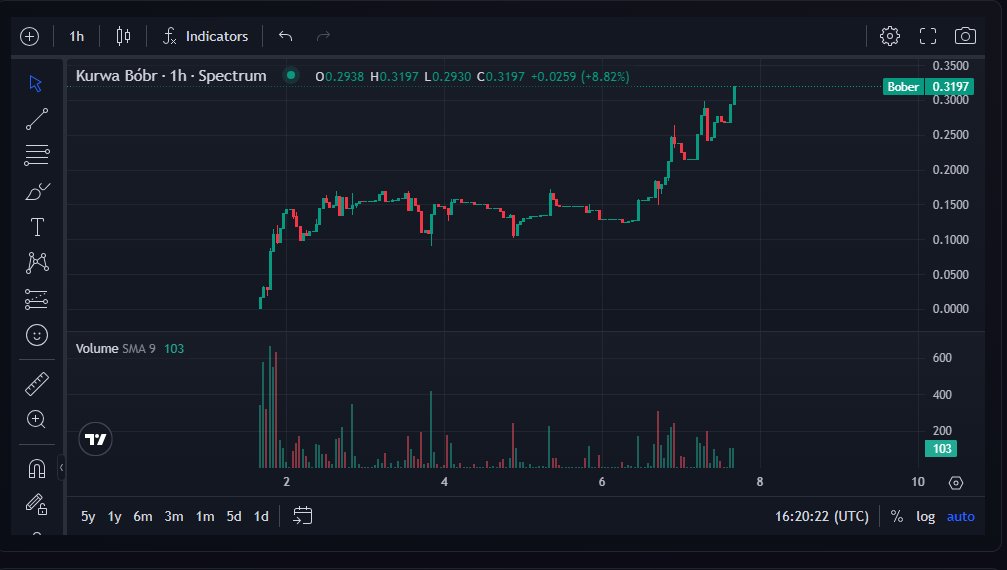
Task: Select the forecasting and measurement tool
Action: [x=37, y=299]
